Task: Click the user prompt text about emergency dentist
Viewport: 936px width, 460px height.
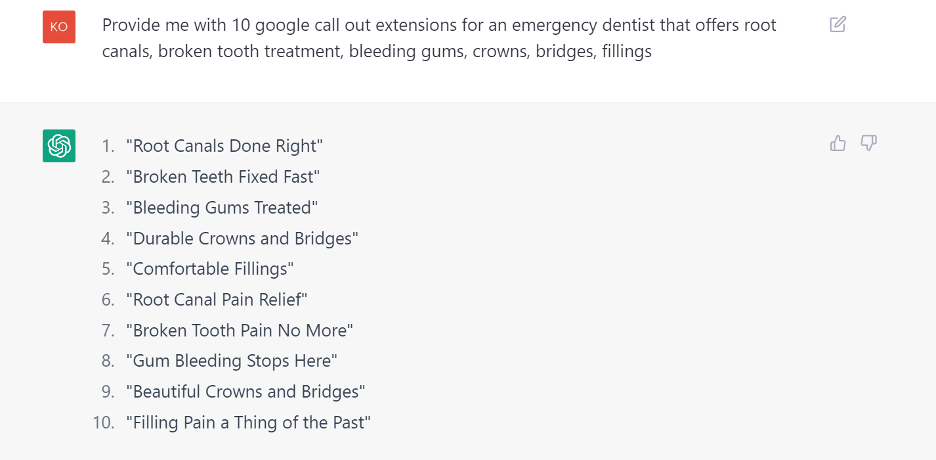Action: pos(439,38)
